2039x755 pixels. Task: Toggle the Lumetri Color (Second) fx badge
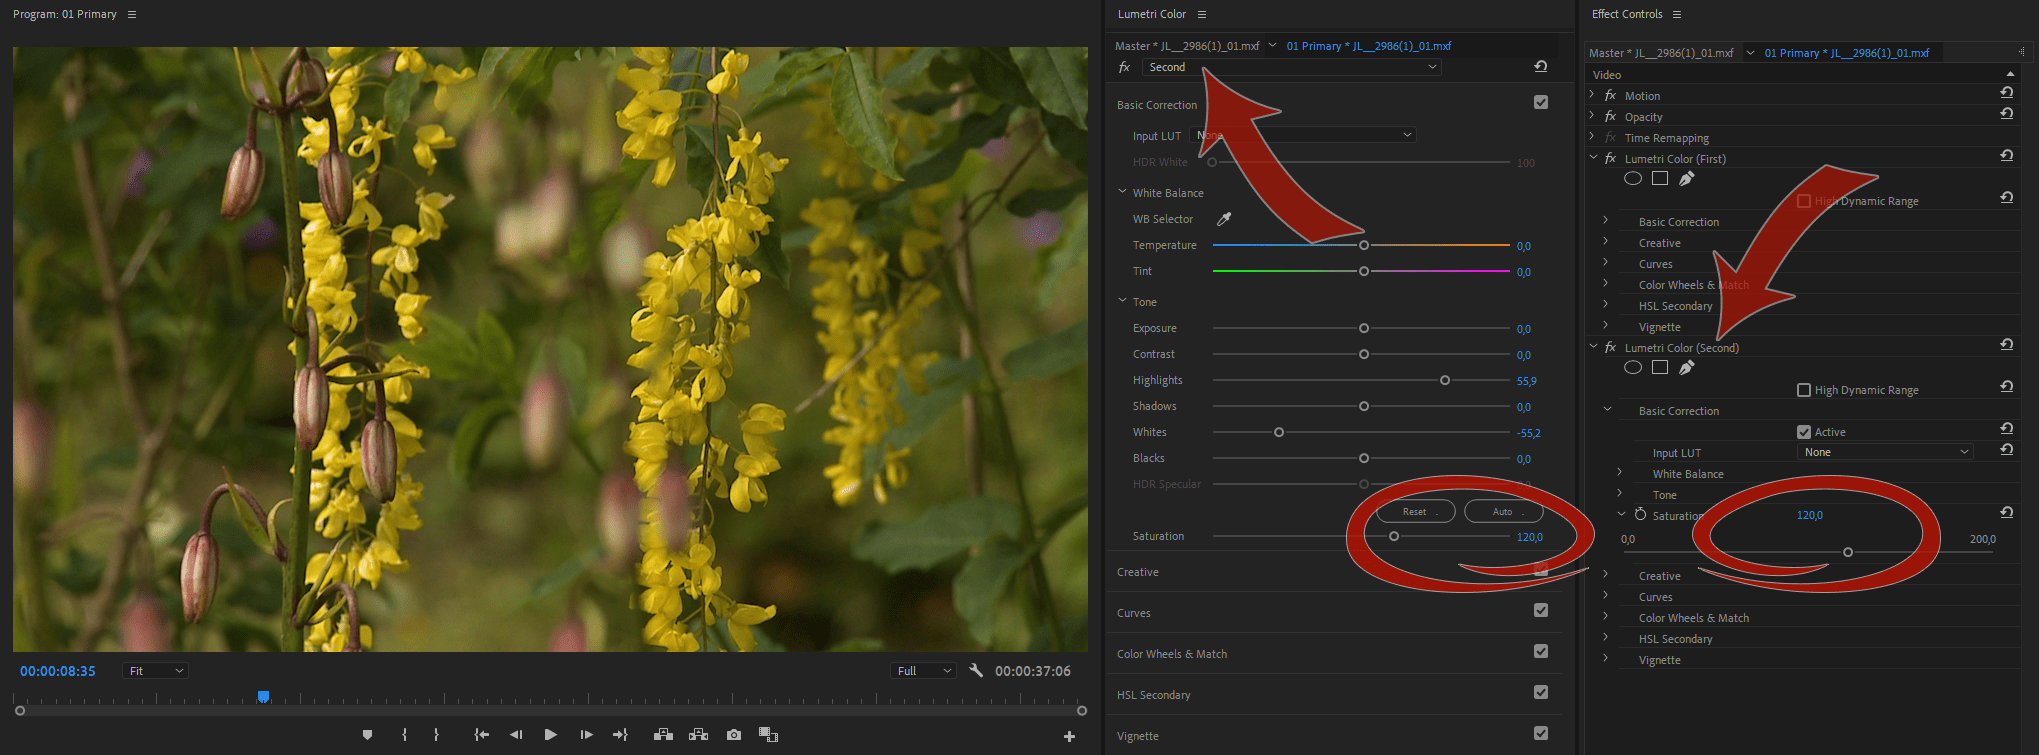pyautogui.click(x=1610, y=348)
